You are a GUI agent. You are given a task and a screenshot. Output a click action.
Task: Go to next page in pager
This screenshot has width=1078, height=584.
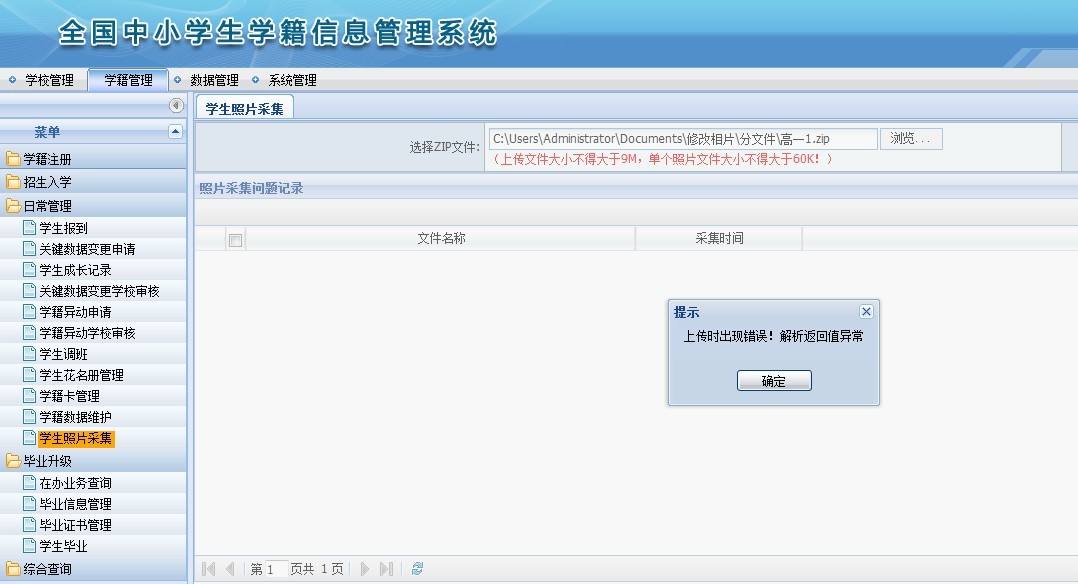coord(365,569)
